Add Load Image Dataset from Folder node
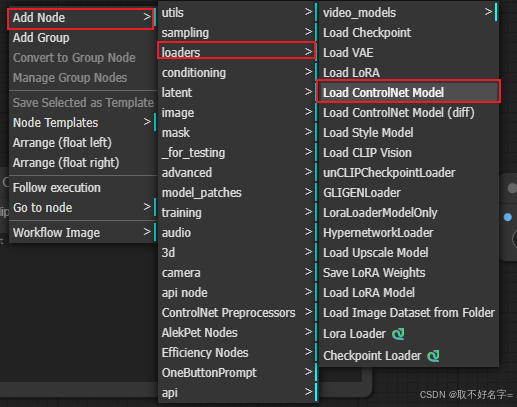This screenshot has height=407, width=517. click(x=409, y=313)
